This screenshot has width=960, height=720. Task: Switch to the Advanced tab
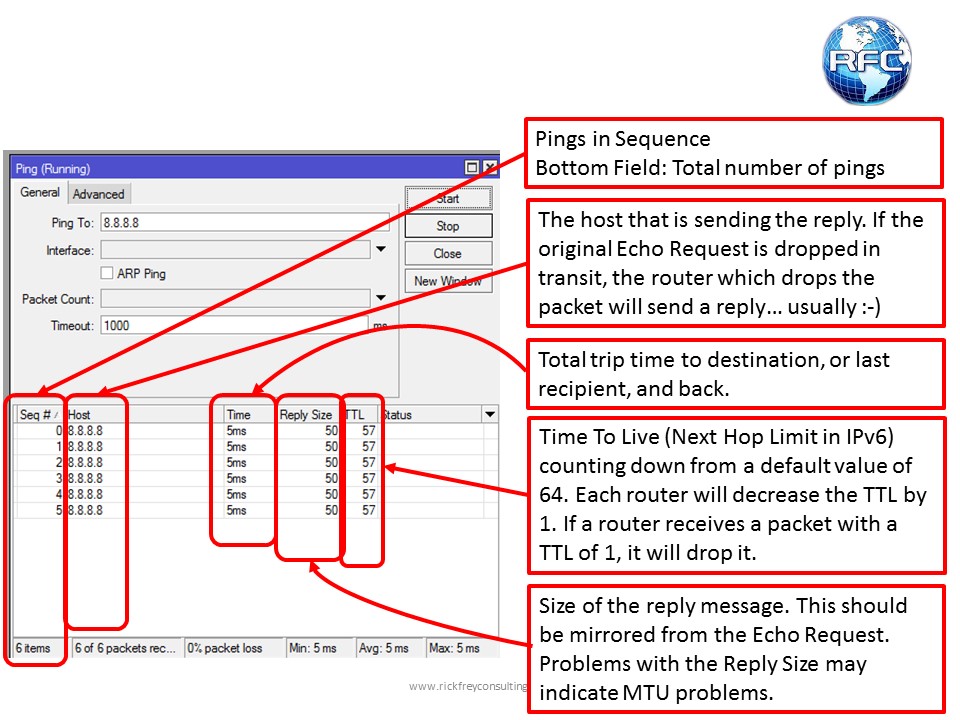[x=99, y=193]
